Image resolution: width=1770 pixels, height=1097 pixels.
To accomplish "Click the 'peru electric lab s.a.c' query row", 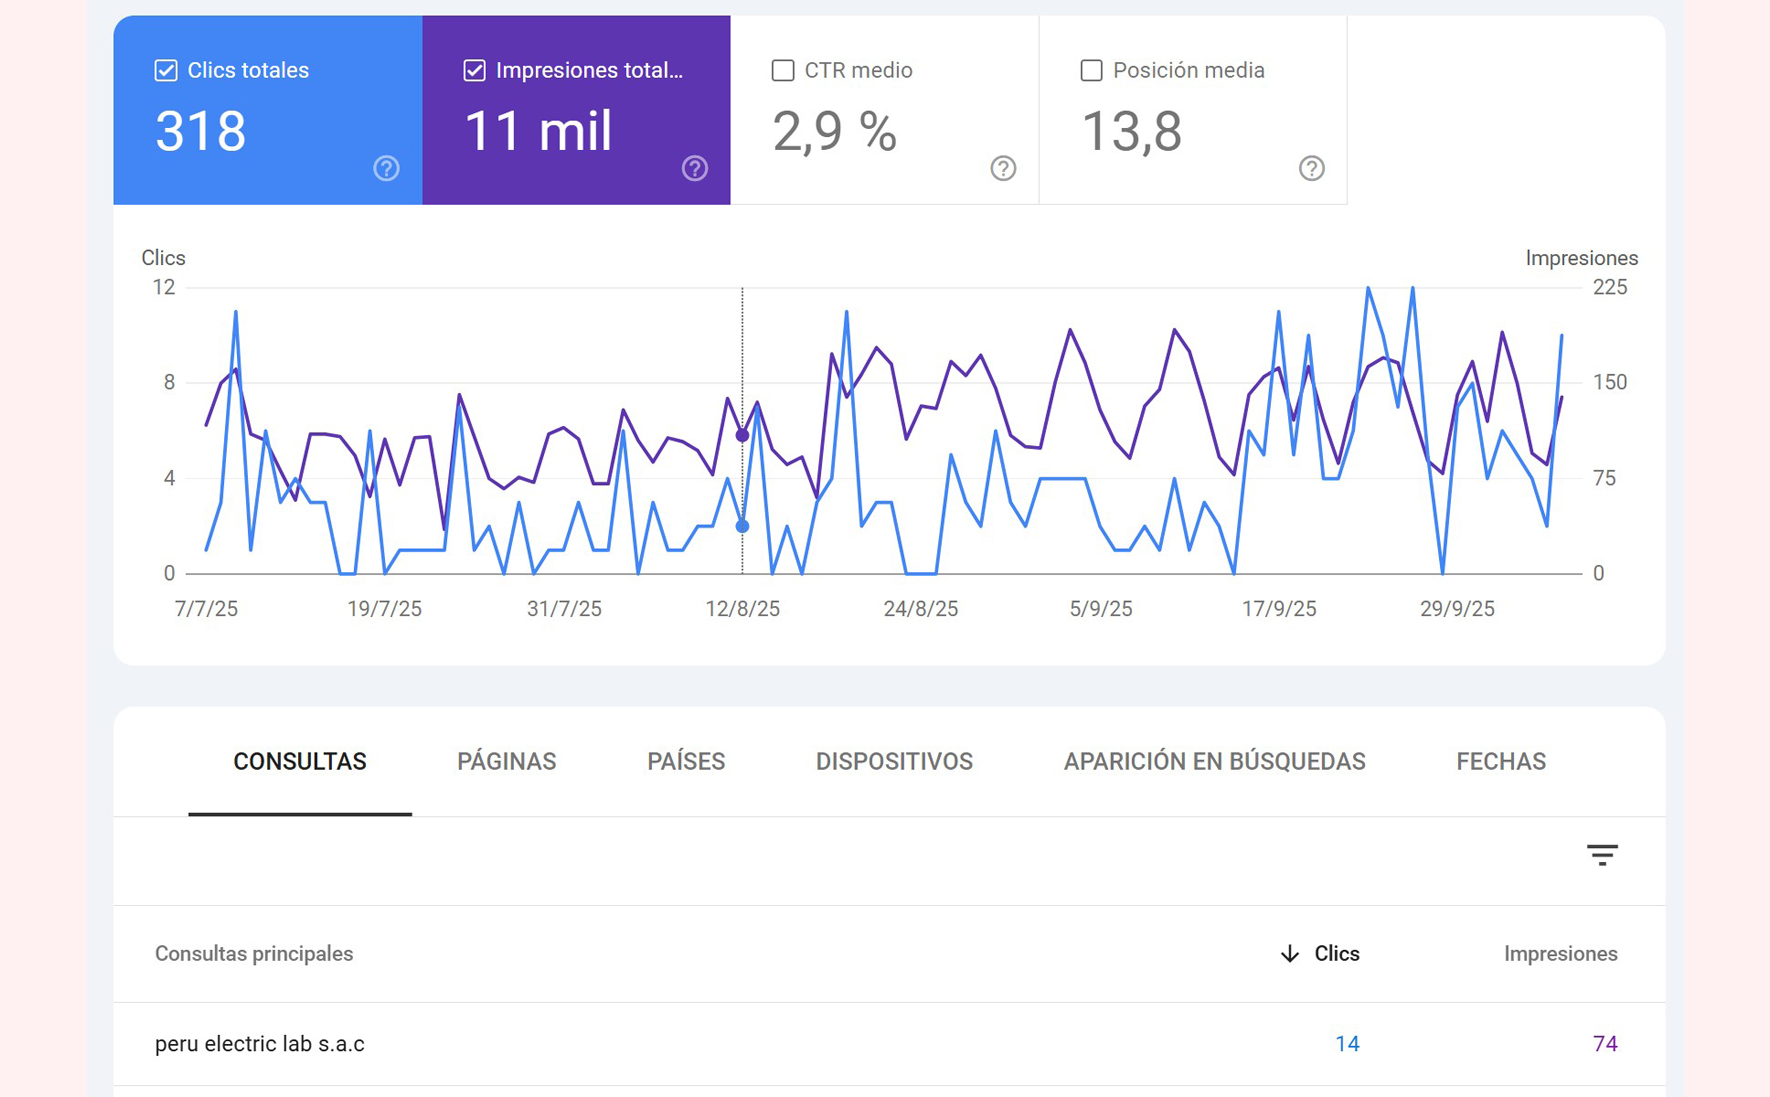I will [x=260, y=1044].
